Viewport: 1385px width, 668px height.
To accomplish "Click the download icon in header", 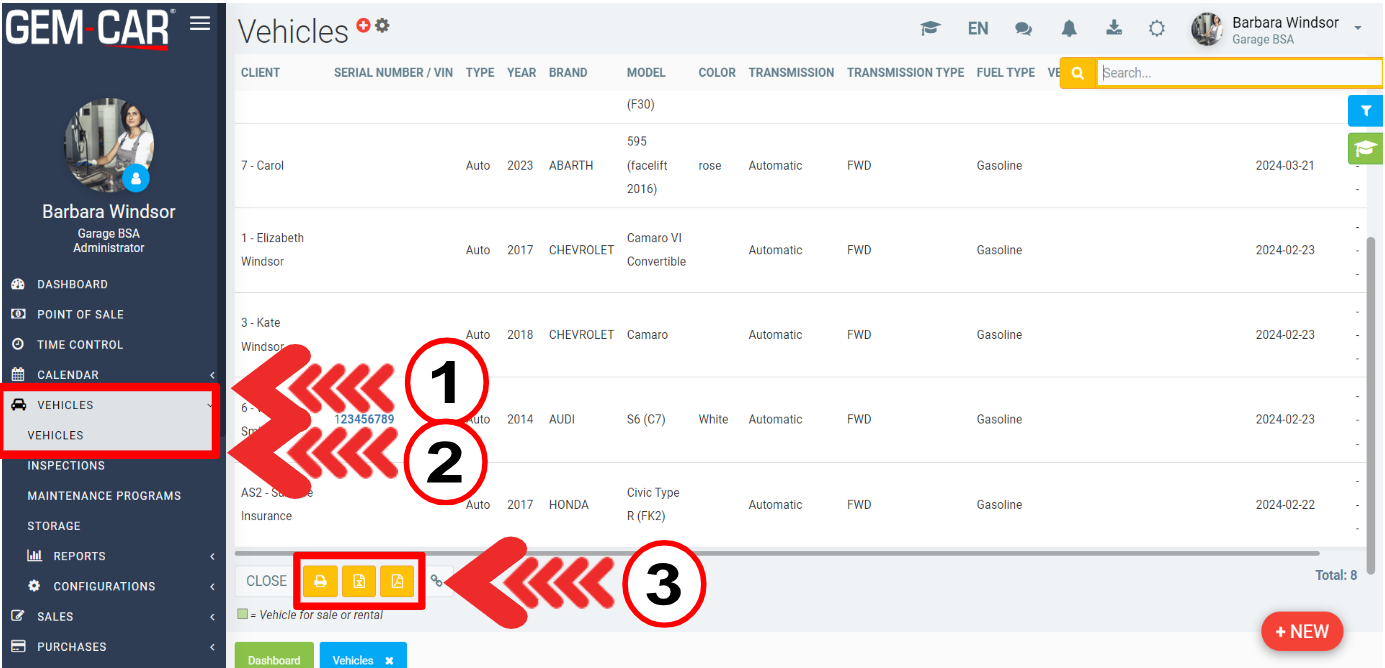I will tap(1113, 28).
